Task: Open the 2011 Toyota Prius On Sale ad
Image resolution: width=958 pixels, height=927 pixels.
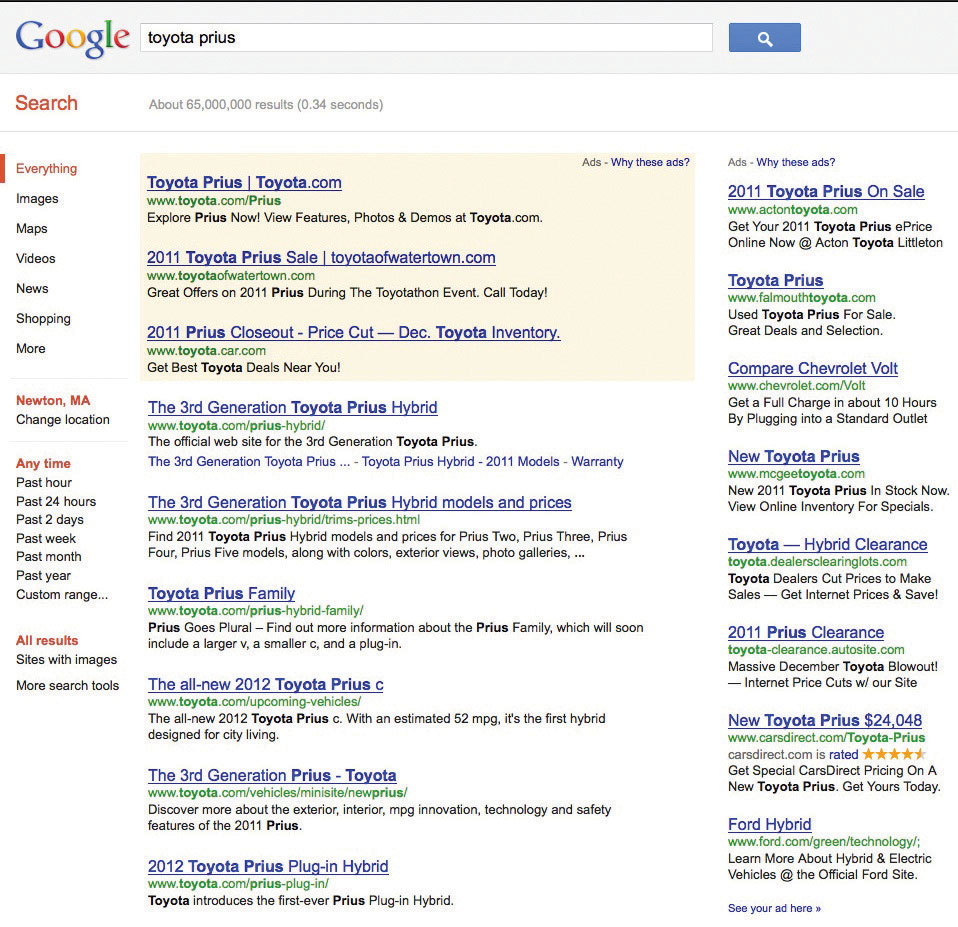Action: click(x=826, y=192)
